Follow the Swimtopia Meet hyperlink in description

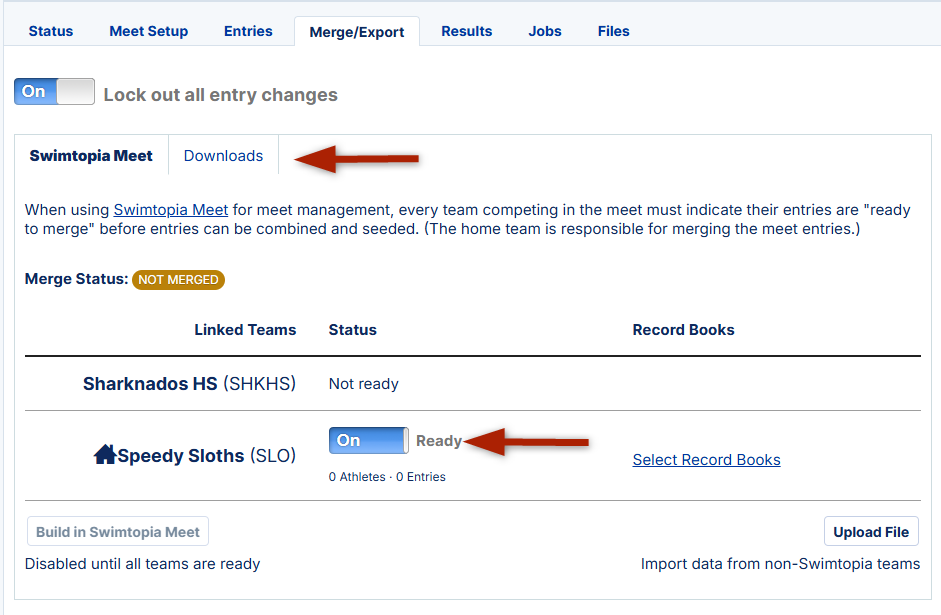click(x=170, y=210)
